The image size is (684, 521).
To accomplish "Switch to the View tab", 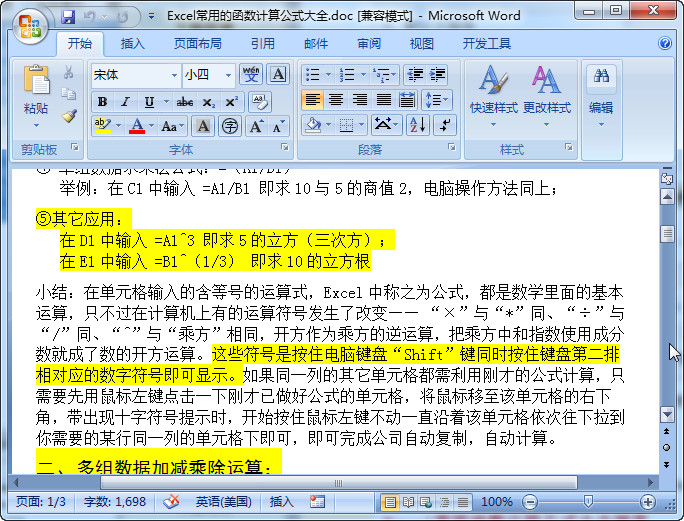I will pos(422,44).
